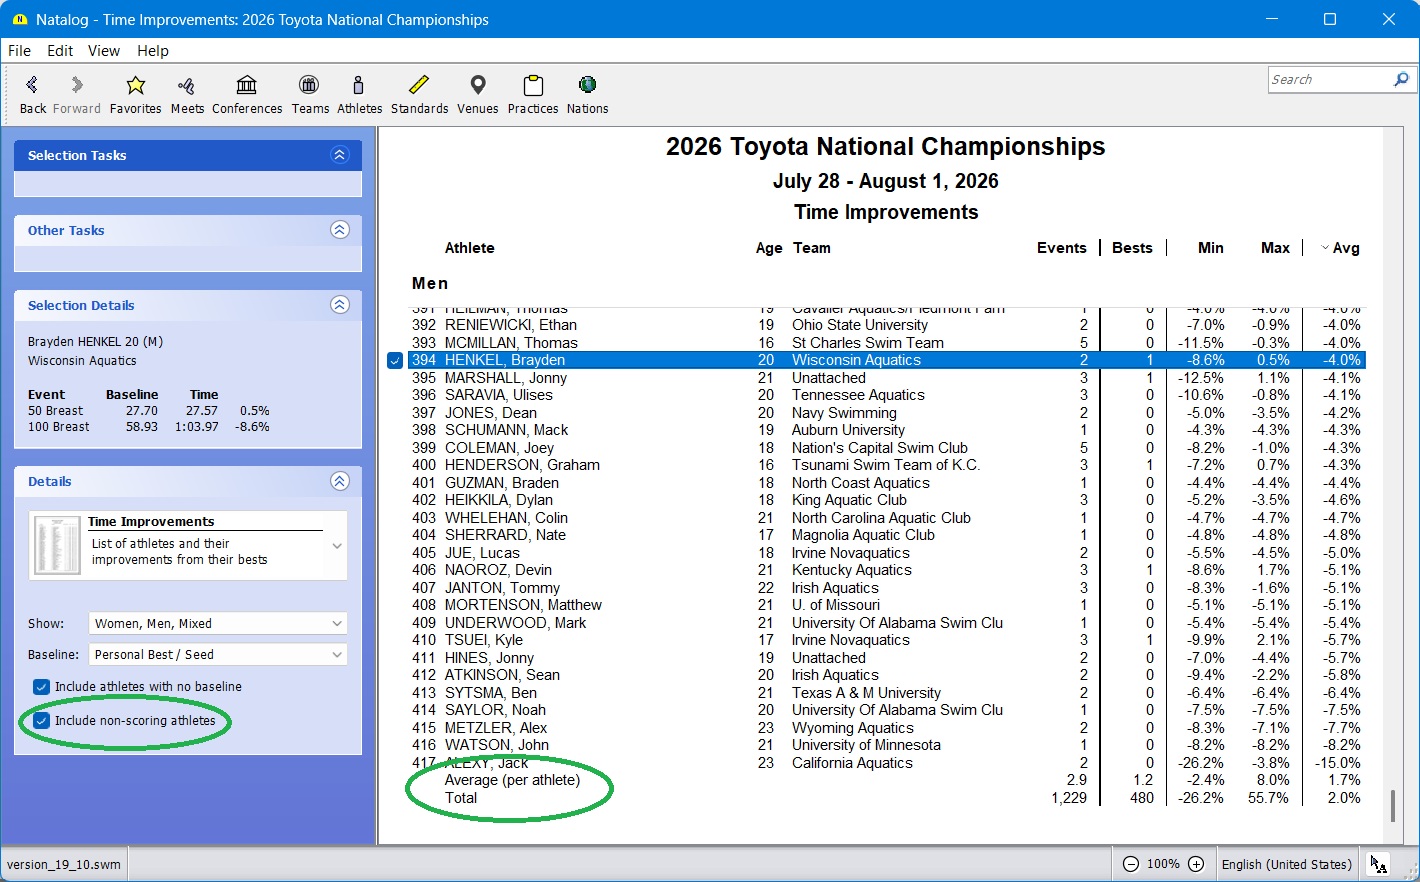1420x882 pixels.
Task: Uncheck the HENKEL, Brayden row checkbox
Action: (x=395, y=360)
